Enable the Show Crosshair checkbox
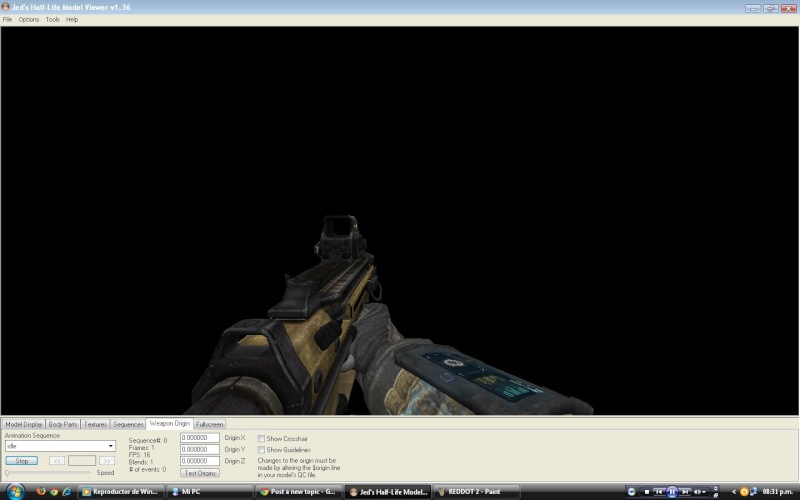The width and height of the screenshot is (800, 500). point(261,439)
